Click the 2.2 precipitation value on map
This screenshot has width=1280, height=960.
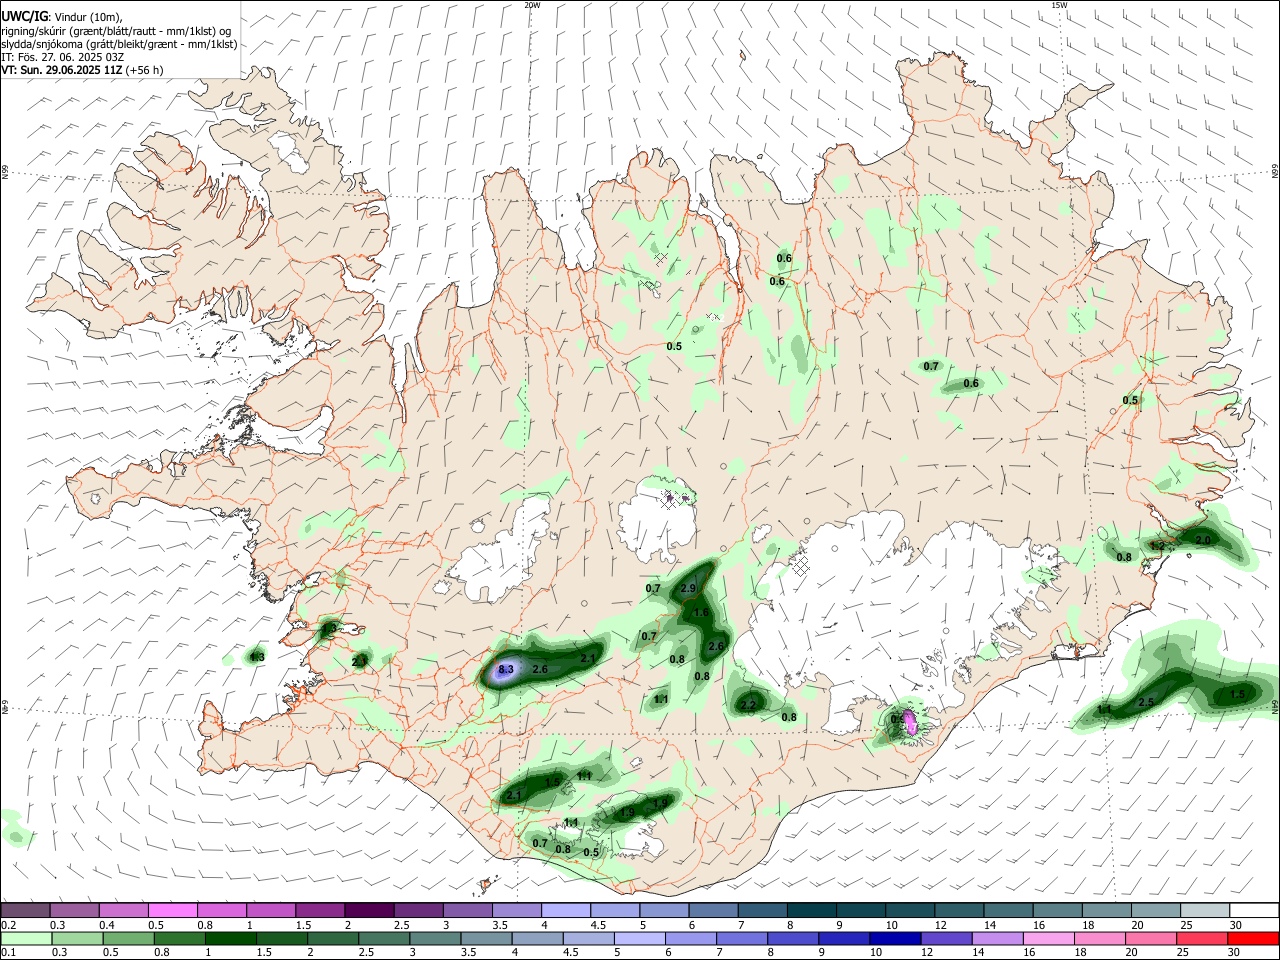(748, 705)
